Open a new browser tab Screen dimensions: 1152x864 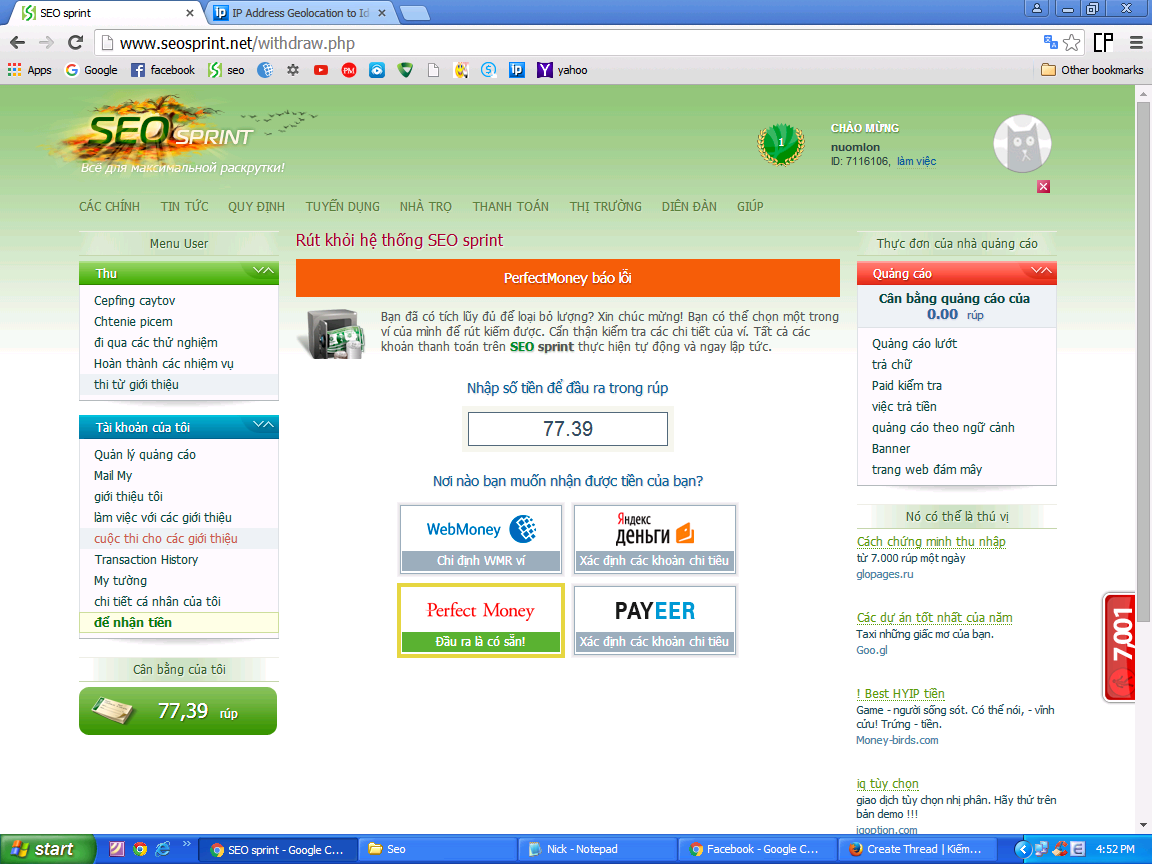415,13
